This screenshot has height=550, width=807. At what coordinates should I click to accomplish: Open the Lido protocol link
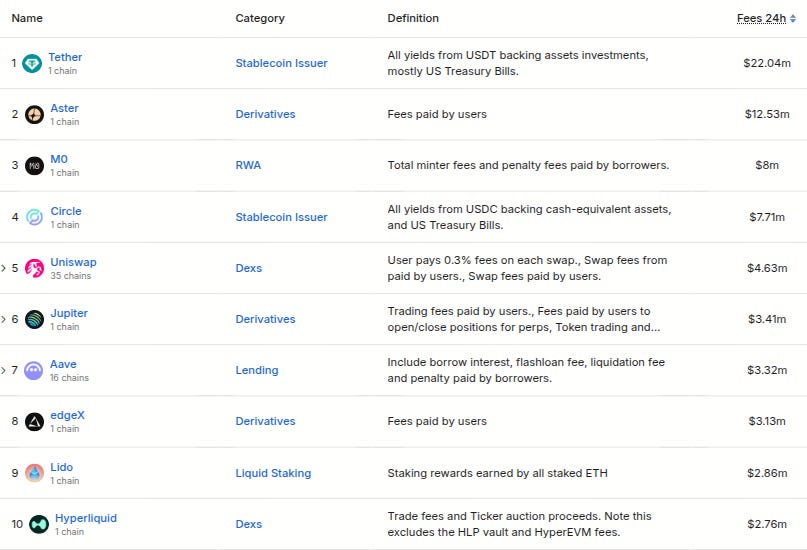pyautogui.click(x=61, y=467)
